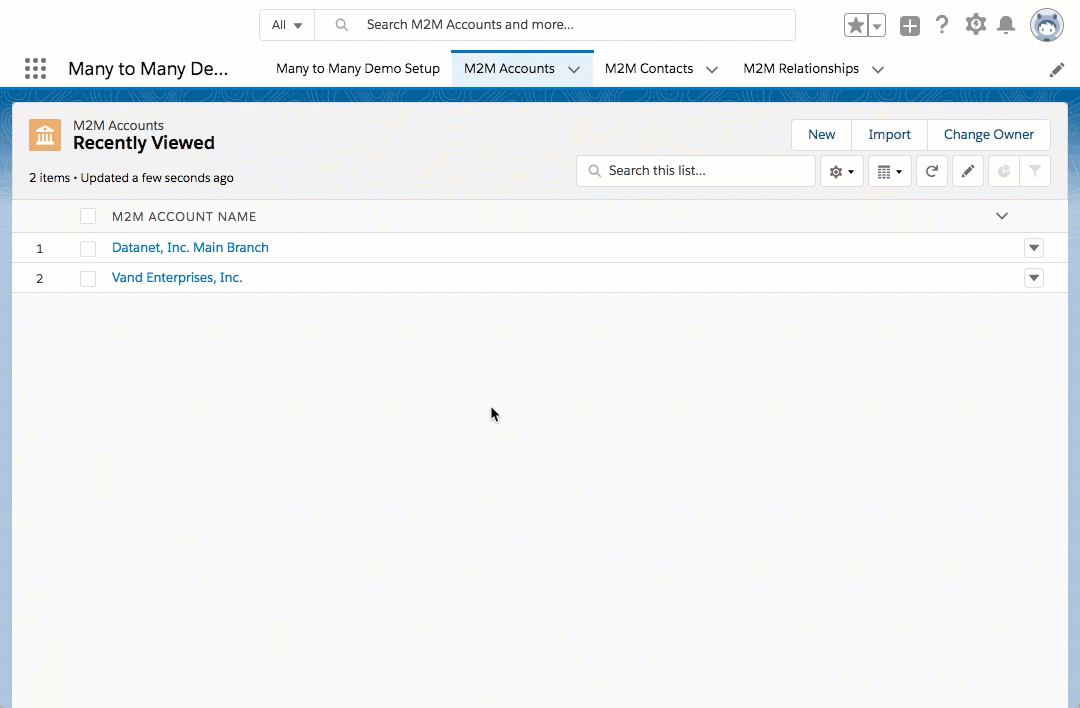Open column actions chevron for M2M Account Name
The width and height of the screenshot is (1080, 708).
1002,216
